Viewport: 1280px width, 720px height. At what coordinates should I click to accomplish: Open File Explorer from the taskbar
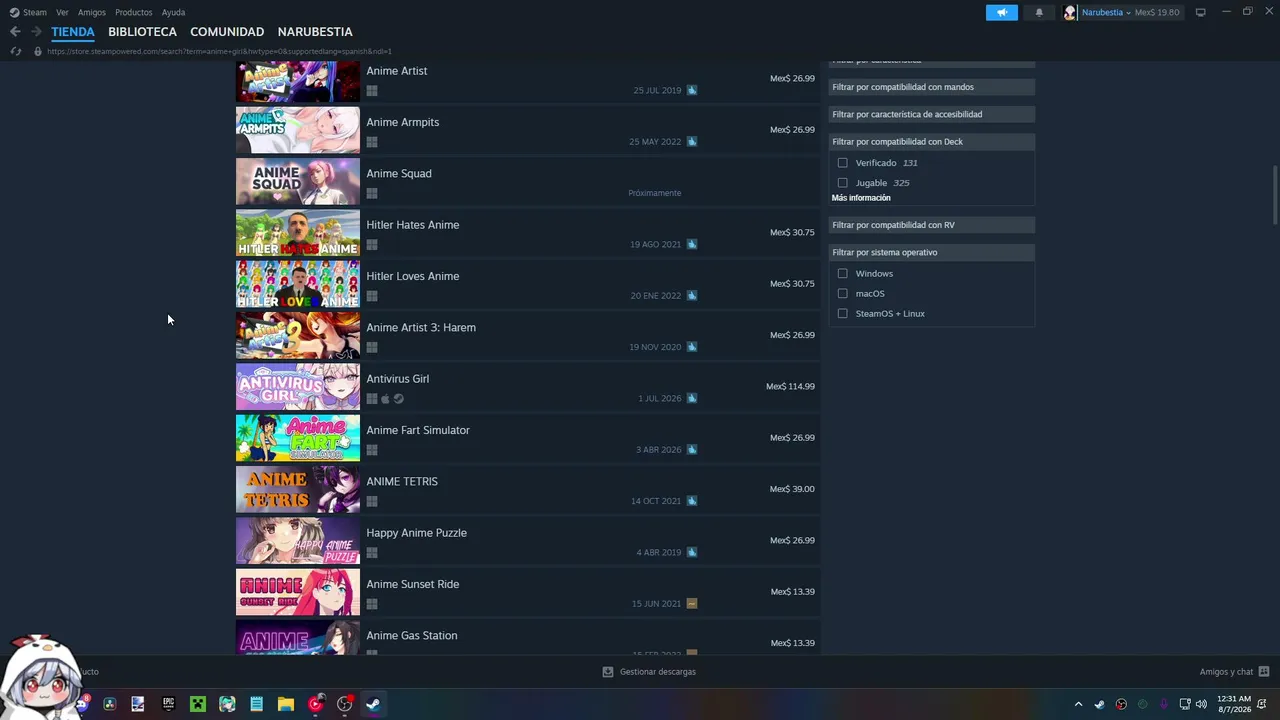coord(286,704)
